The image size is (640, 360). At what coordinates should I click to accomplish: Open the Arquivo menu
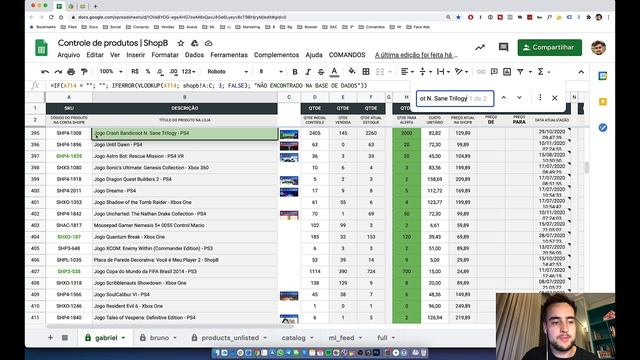click(69, 55)
